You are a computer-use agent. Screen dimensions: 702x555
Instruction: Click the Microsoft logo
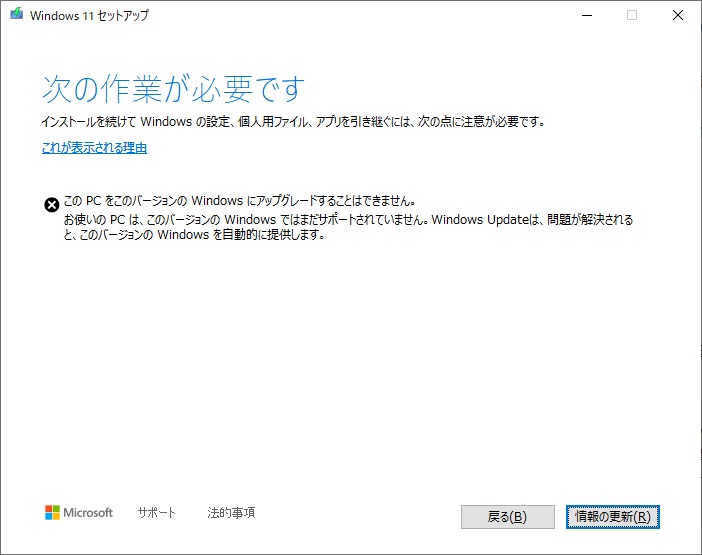click(x=79, y=512)
